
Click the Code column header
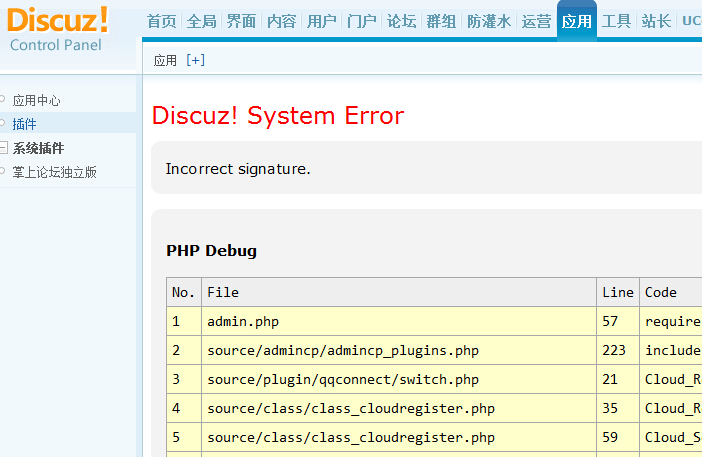point(671,292)
